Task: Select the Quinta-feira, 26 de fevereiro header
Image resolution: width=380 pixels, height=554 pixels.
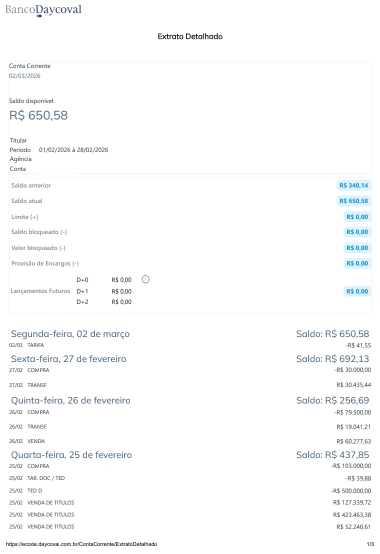Action: [x=71, y=401]
